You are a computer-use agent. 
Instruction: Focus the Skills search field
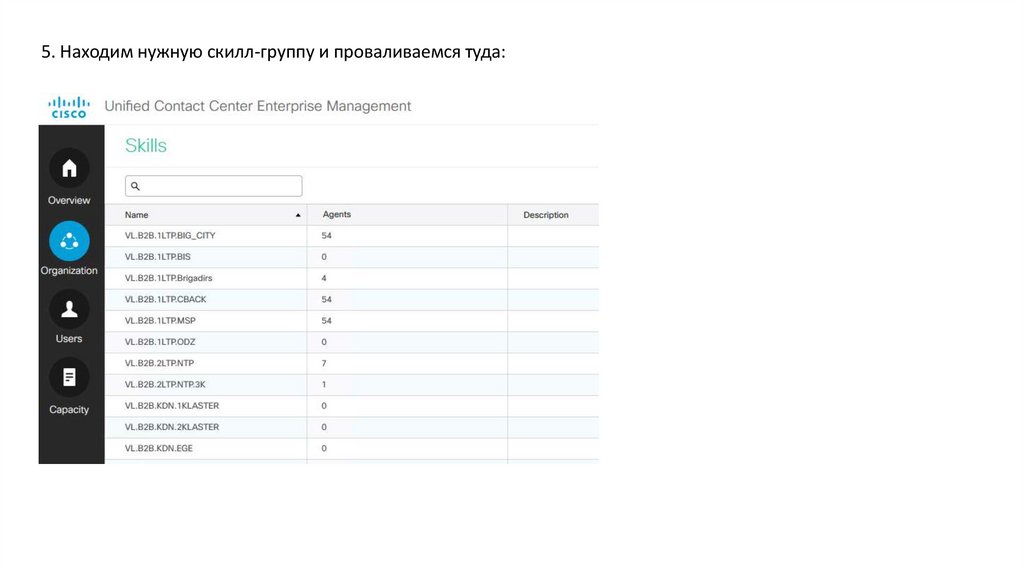(x=214, y=186)
